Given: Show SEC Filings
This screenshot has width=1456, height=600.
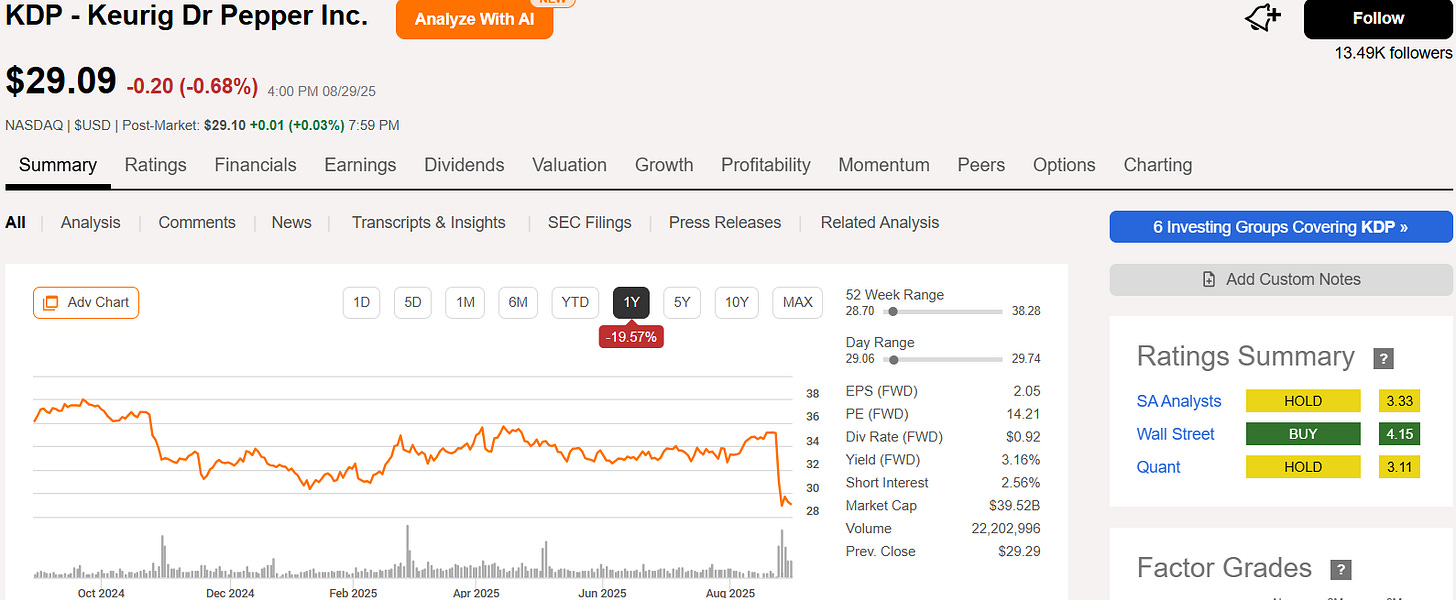Looking at the screenshot, I should [590, 222].
